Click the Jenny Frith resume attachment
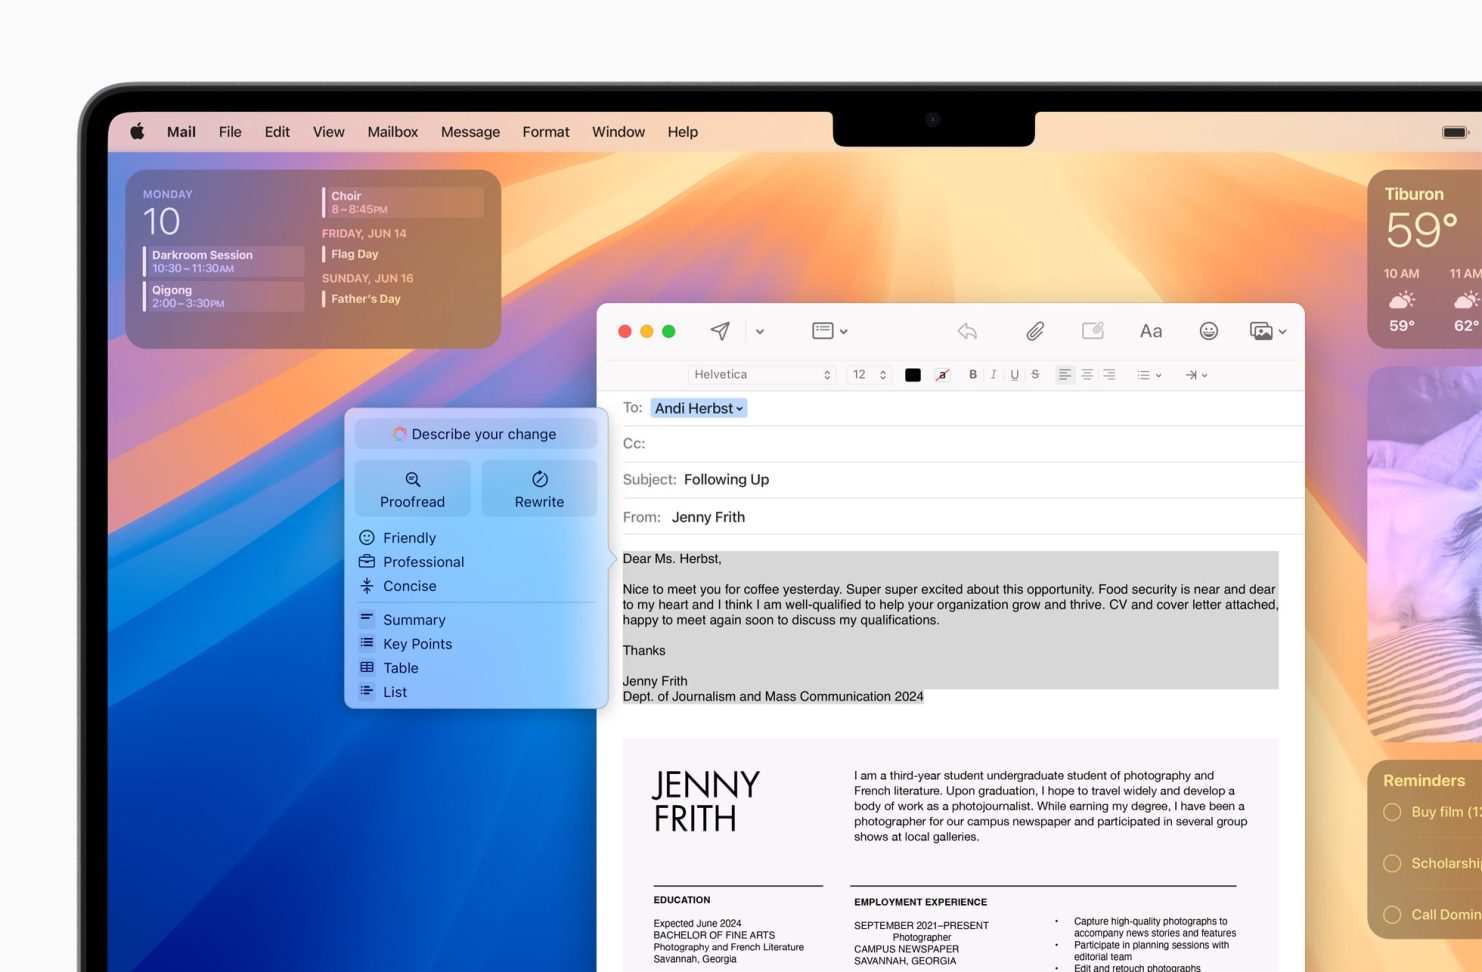This screenshot has height=972, width=1482. pyautogui.click(x=950, y=855)
